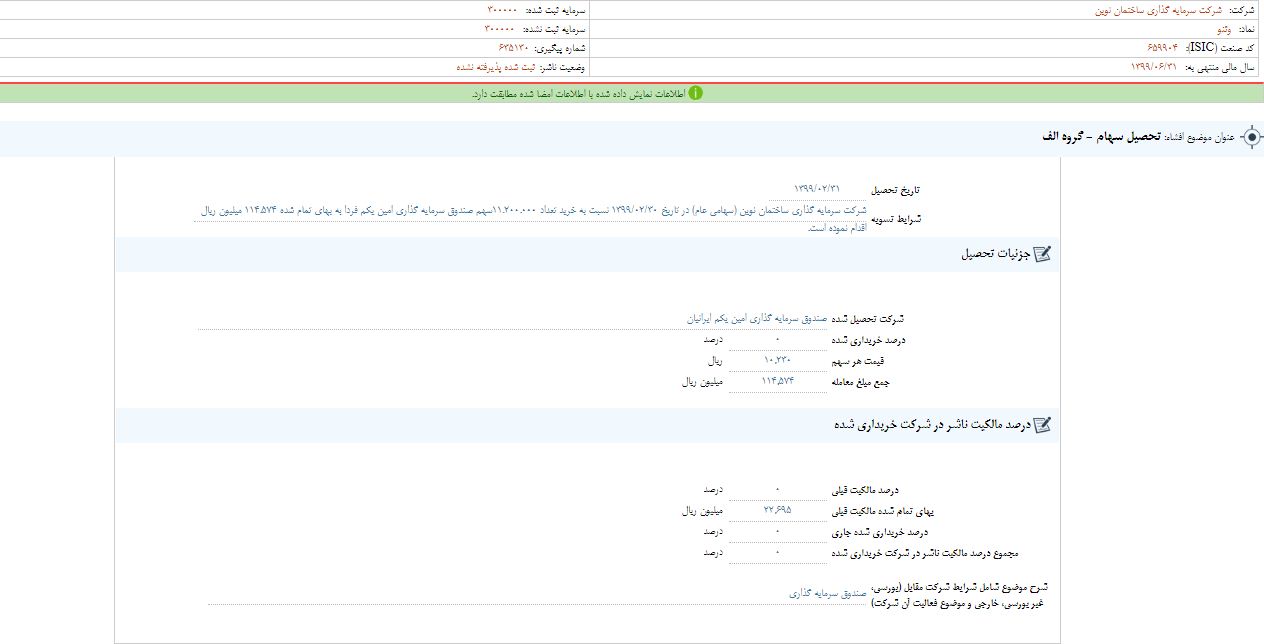Viewport: 1264px width, 644px height.
Task: Click the شماره پیگیری label
Action: pyautogui.click(x=561, y=48)
